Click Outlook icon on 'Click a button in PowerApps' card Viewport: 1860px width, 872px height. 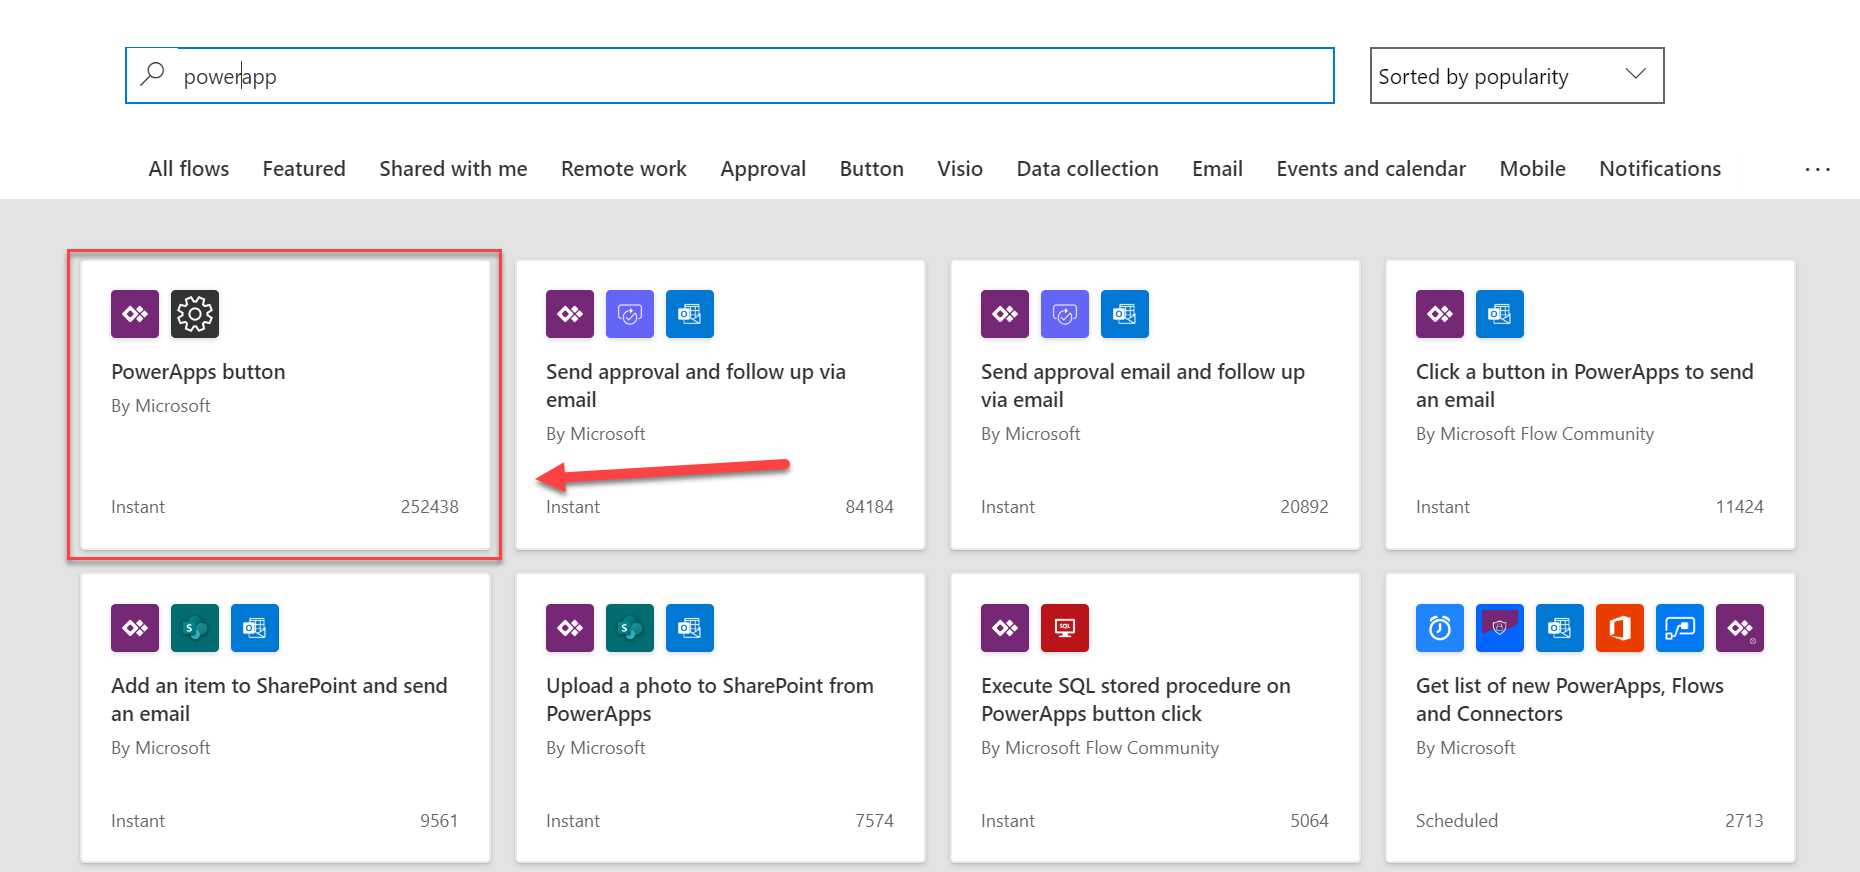(1500, 314)
